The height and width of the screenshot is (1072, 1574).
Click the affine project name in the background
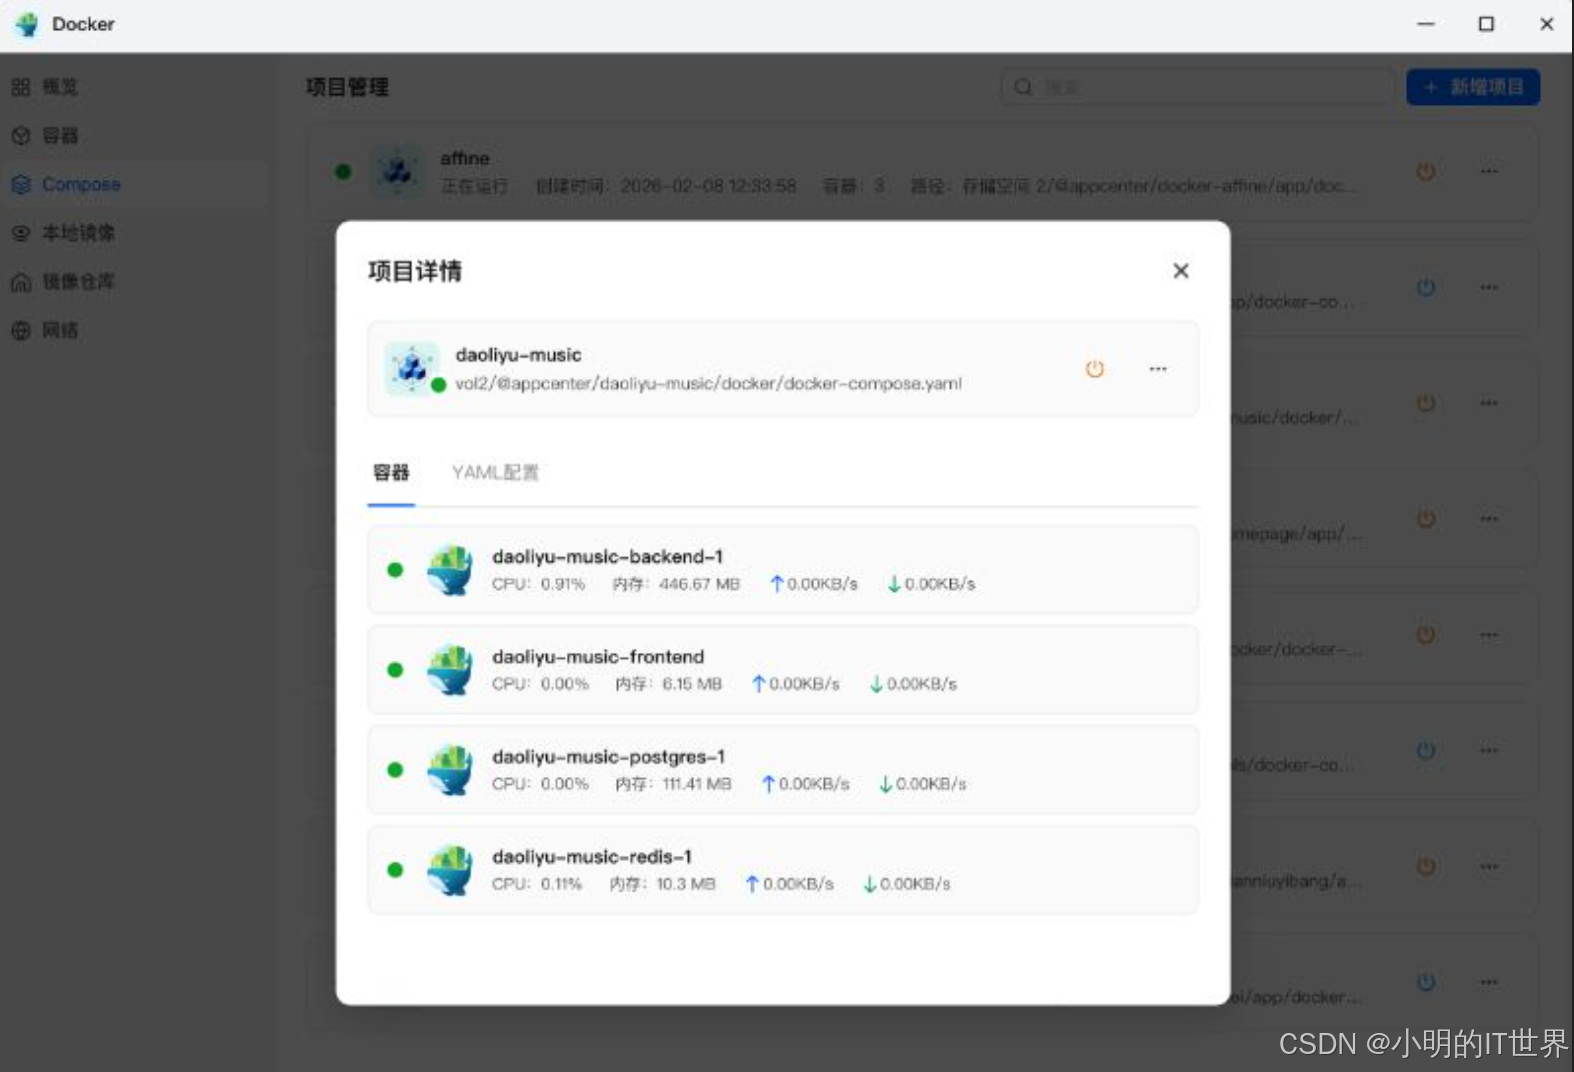point(465,158)
